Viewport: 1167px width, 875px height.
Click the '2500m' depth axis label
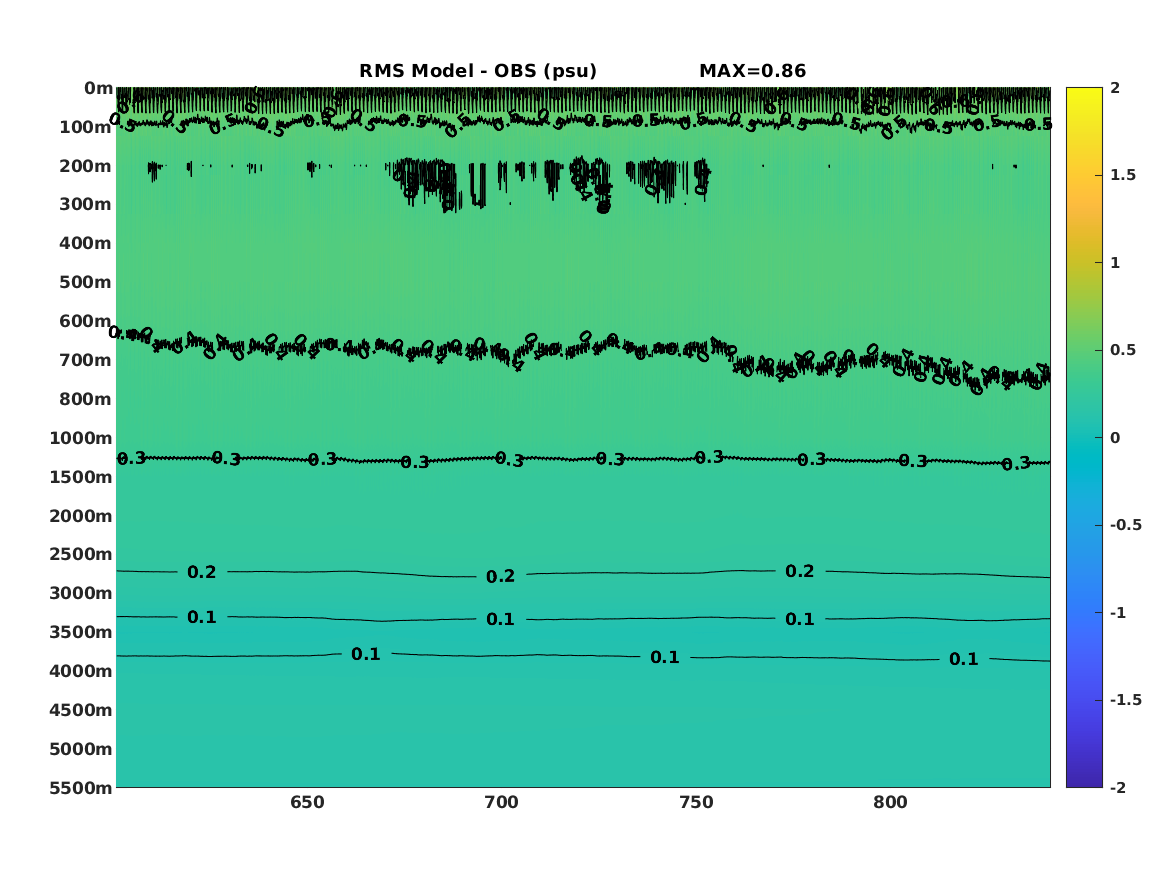81,554
